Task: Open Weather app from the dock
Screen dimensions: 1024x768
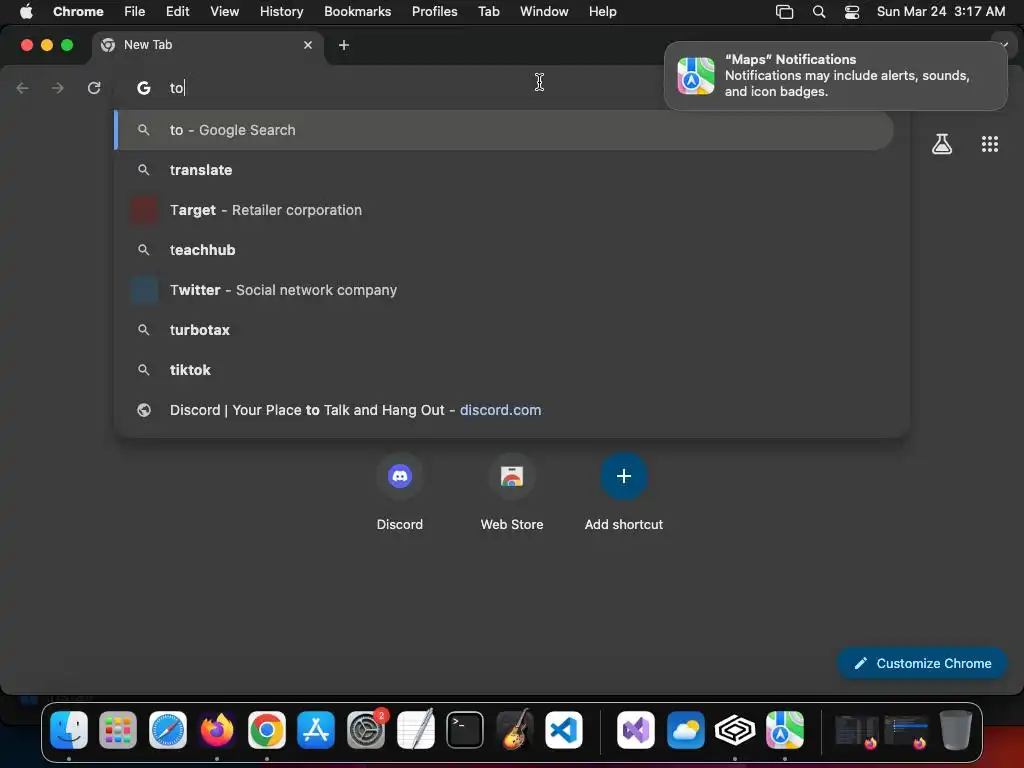Action: tap(686, 730)
